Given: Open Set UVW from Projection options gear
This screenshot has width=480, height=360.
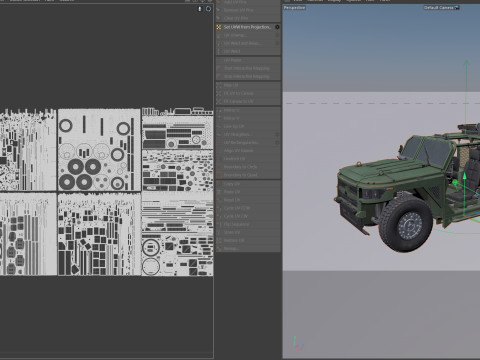Looking at the screenshot, I should tap(277, 27).
